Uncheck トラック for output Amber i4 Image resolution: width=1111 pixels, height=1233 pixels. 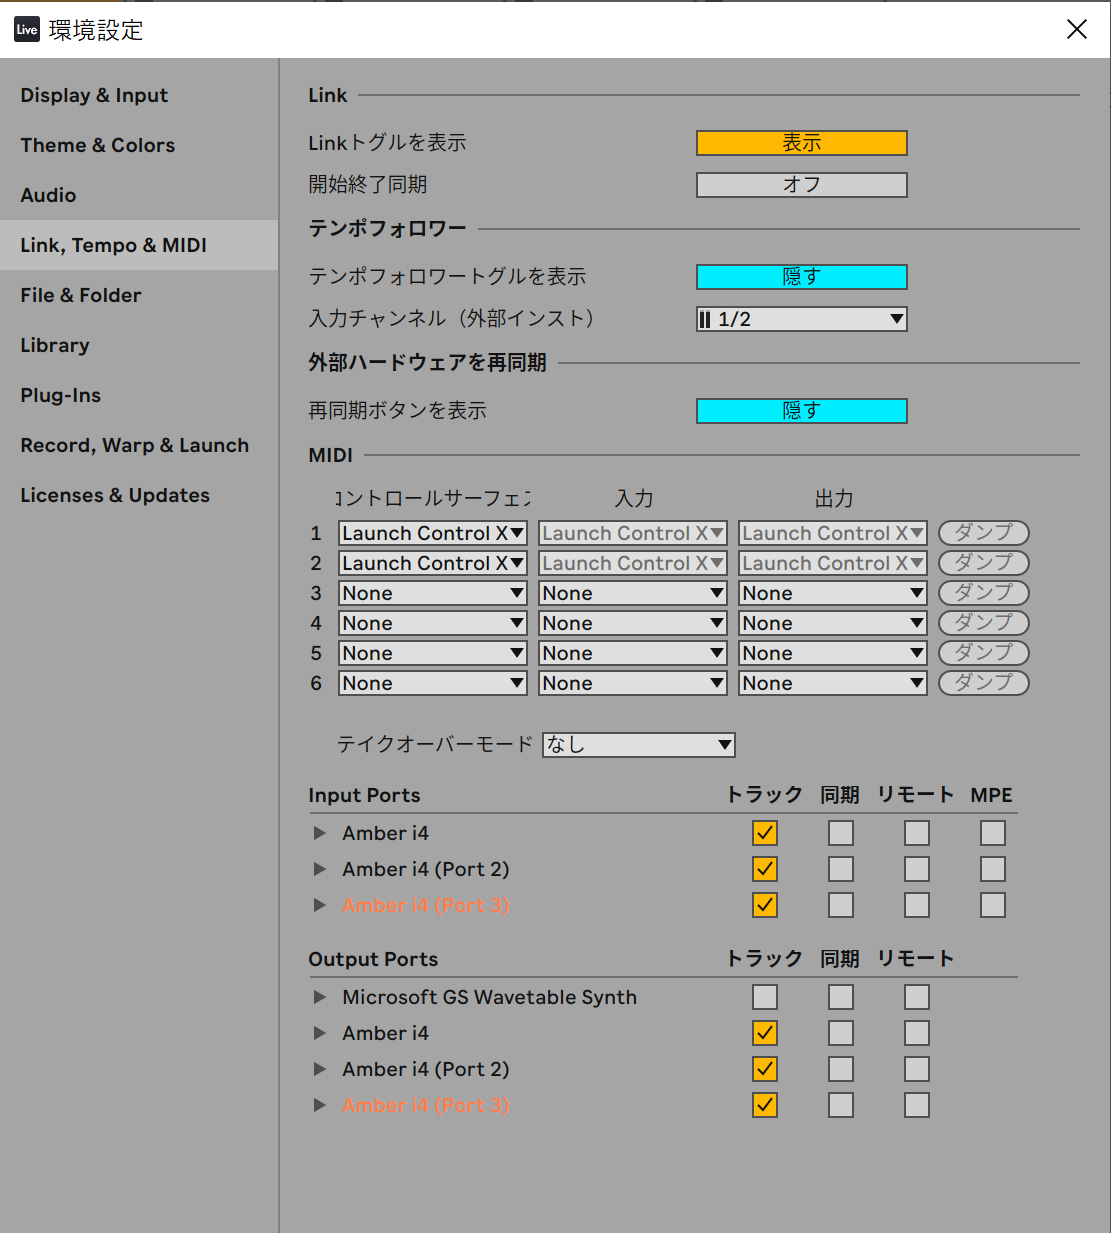coord(765,1033)
